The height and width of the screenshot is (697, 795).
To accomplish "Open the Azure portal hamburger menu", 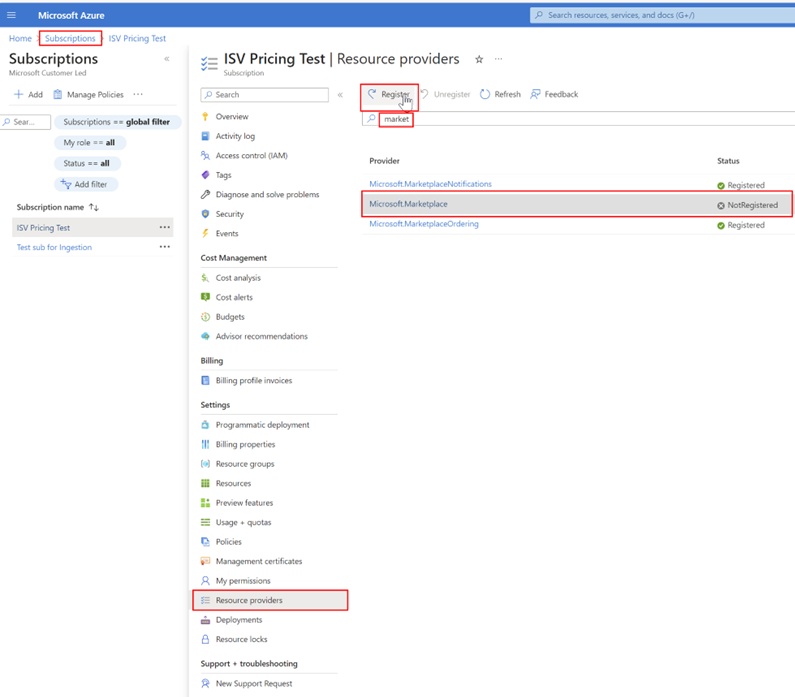I will click(11, 15).
